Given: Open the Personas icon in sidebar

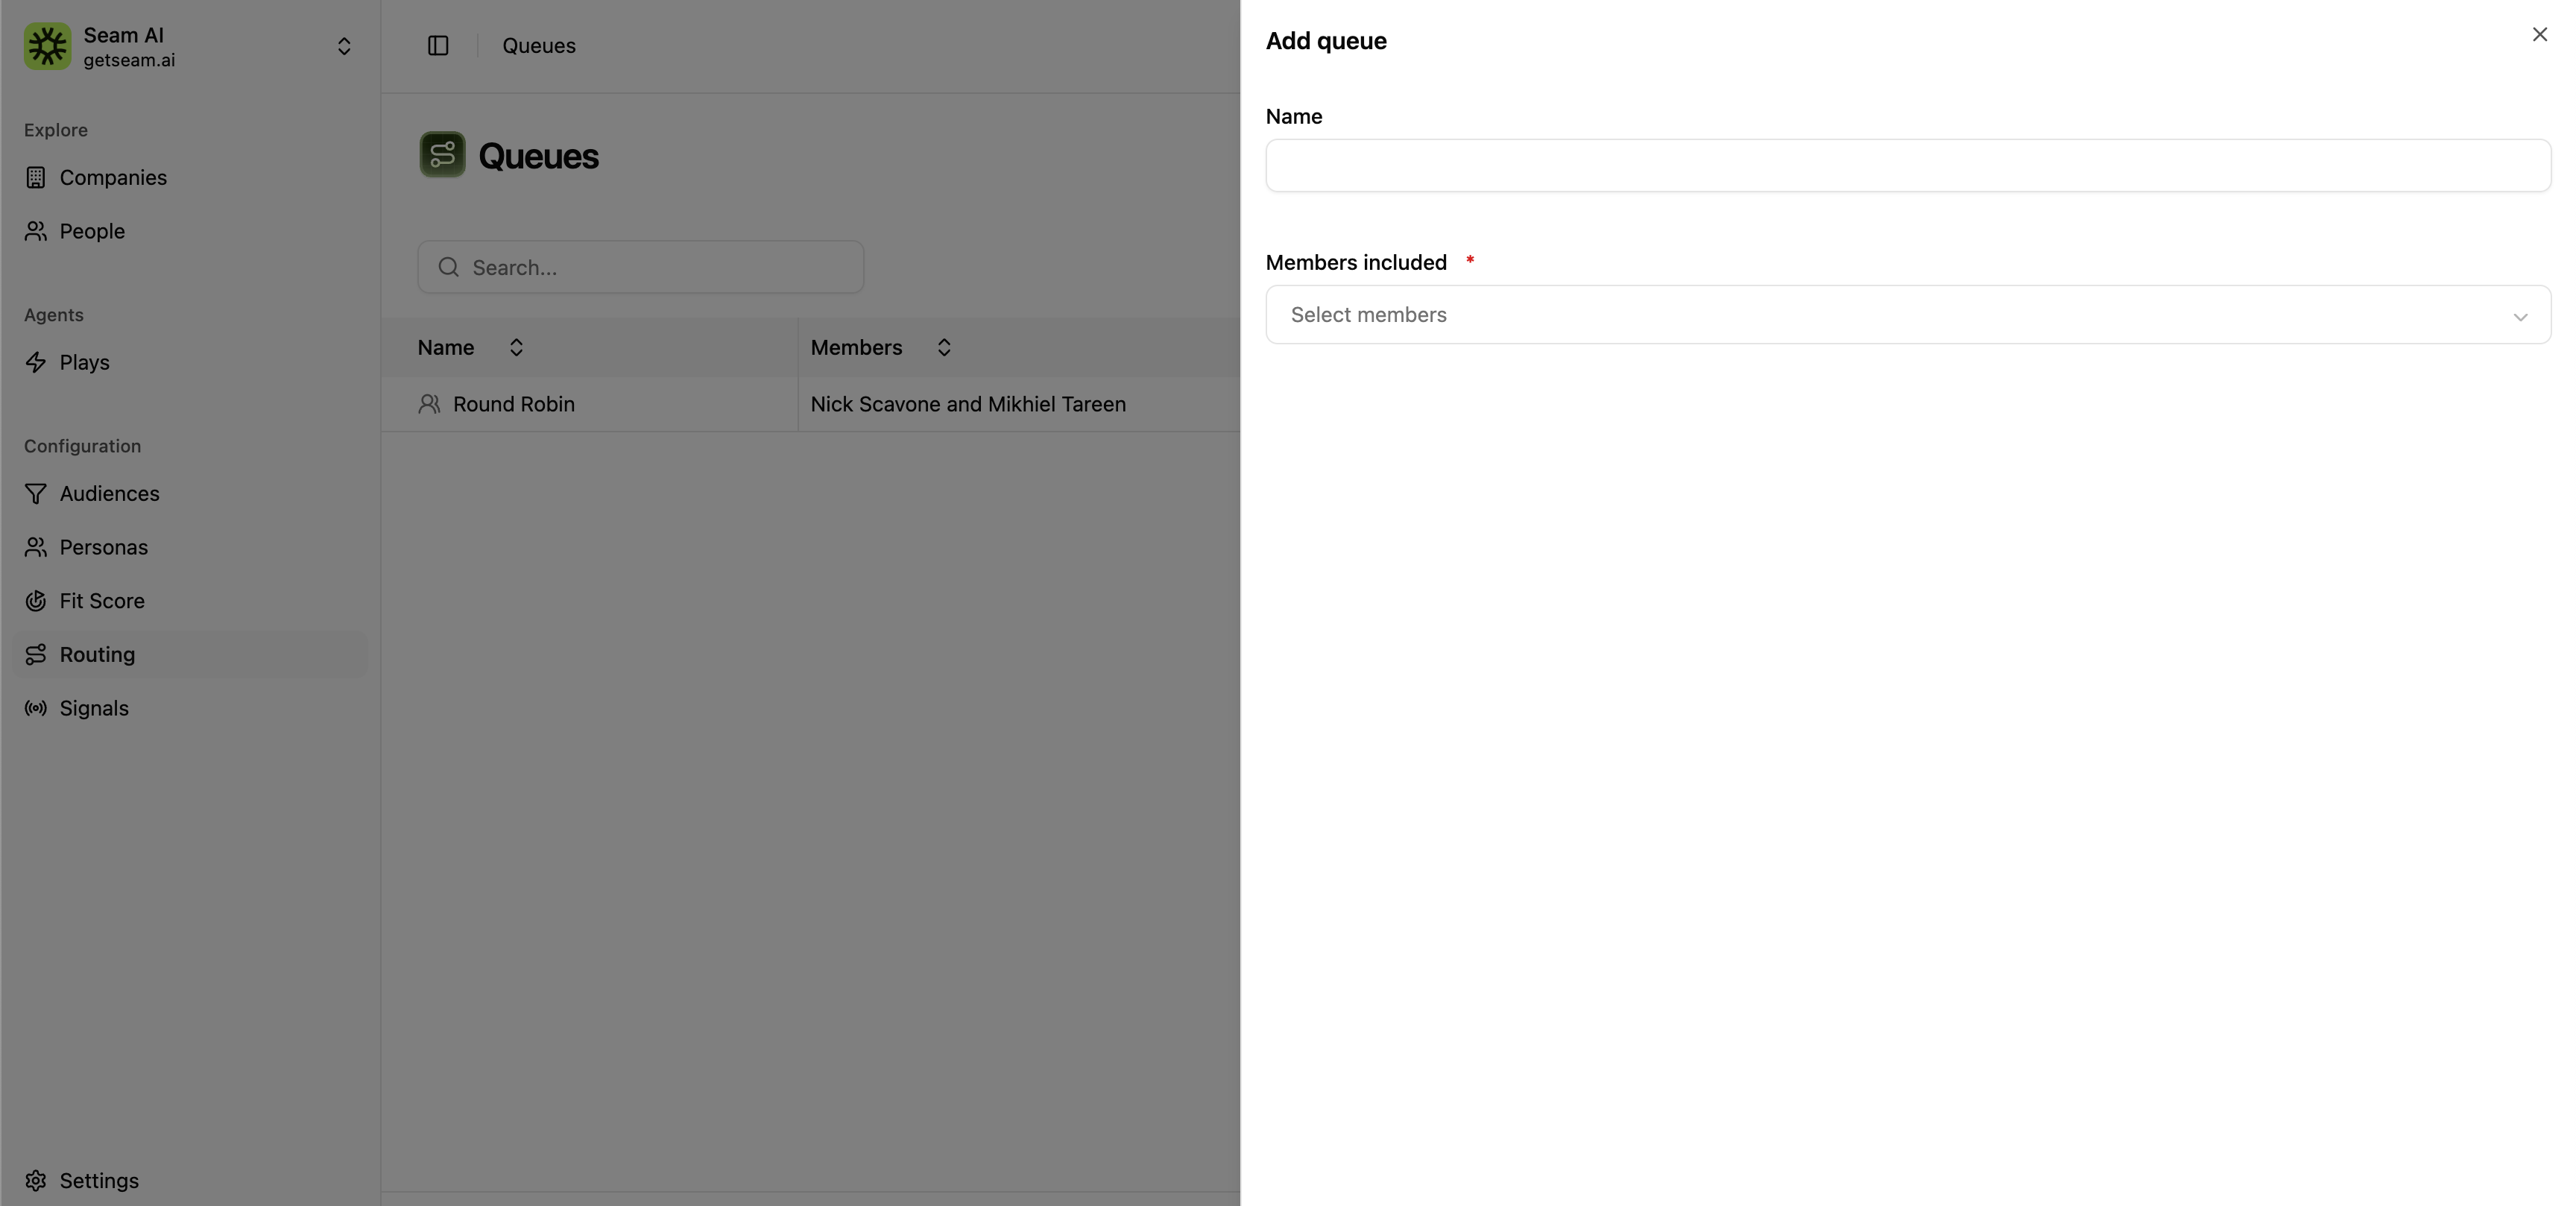Looking at the screenshot, I should pyautogui.click(x=36, y=547).
